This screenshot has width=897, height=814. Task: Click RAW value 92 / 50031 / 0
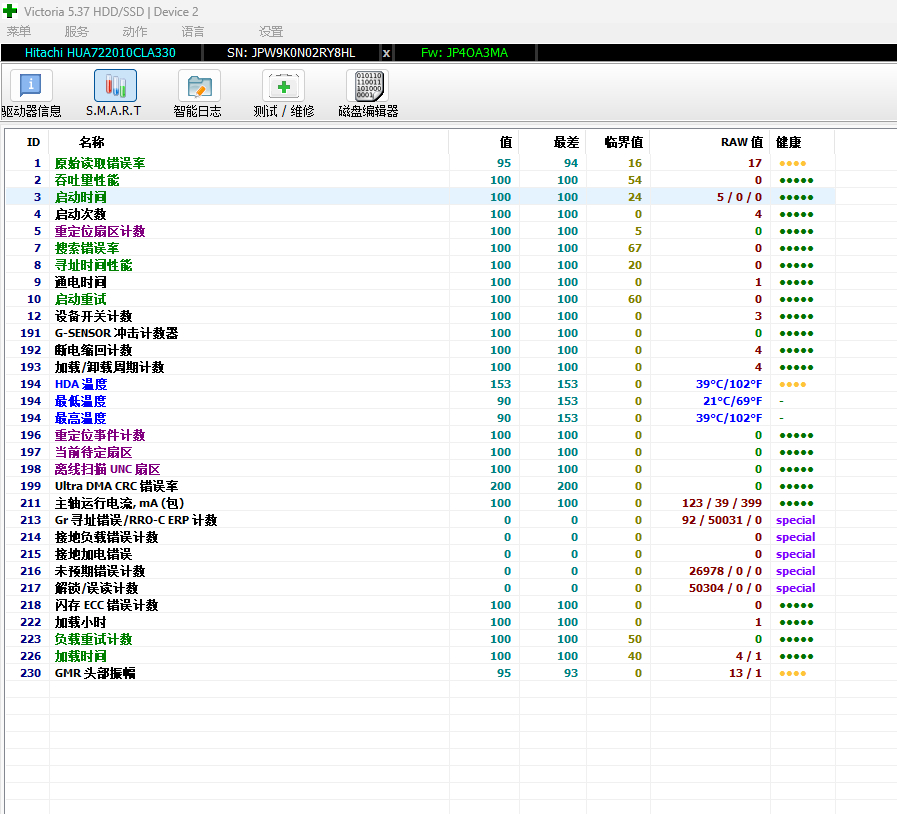(x=721, y=520)
